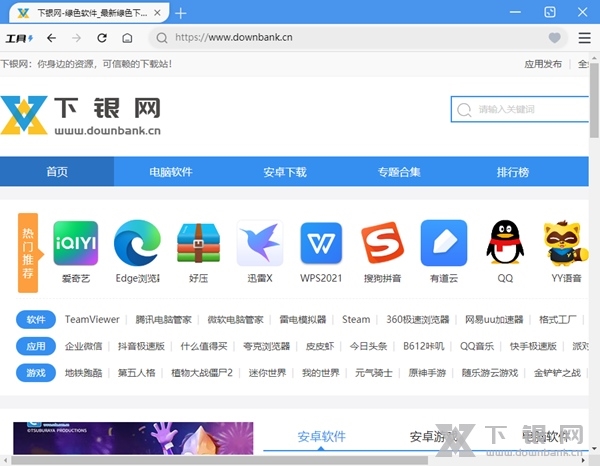This screenshot has width=600, height=466.
Task: Open the 腾讯电脑管家 link
Action: point(163,319)
